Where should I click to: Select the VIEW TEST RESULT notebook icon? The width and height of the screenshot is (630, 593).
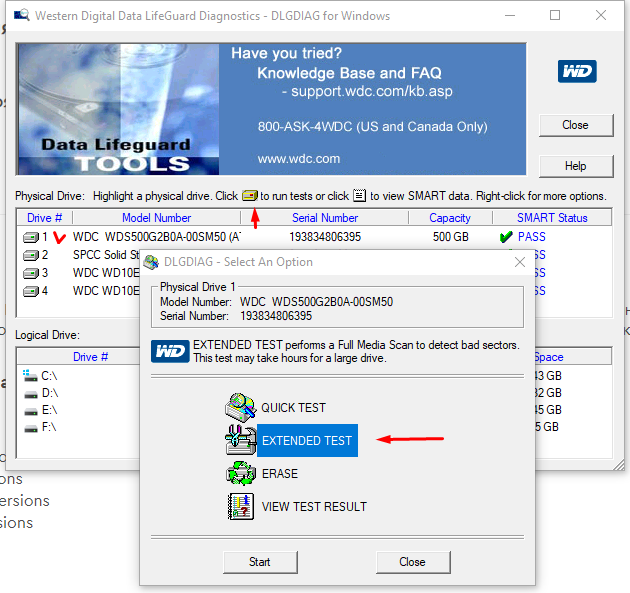click(x=241, y=506)
